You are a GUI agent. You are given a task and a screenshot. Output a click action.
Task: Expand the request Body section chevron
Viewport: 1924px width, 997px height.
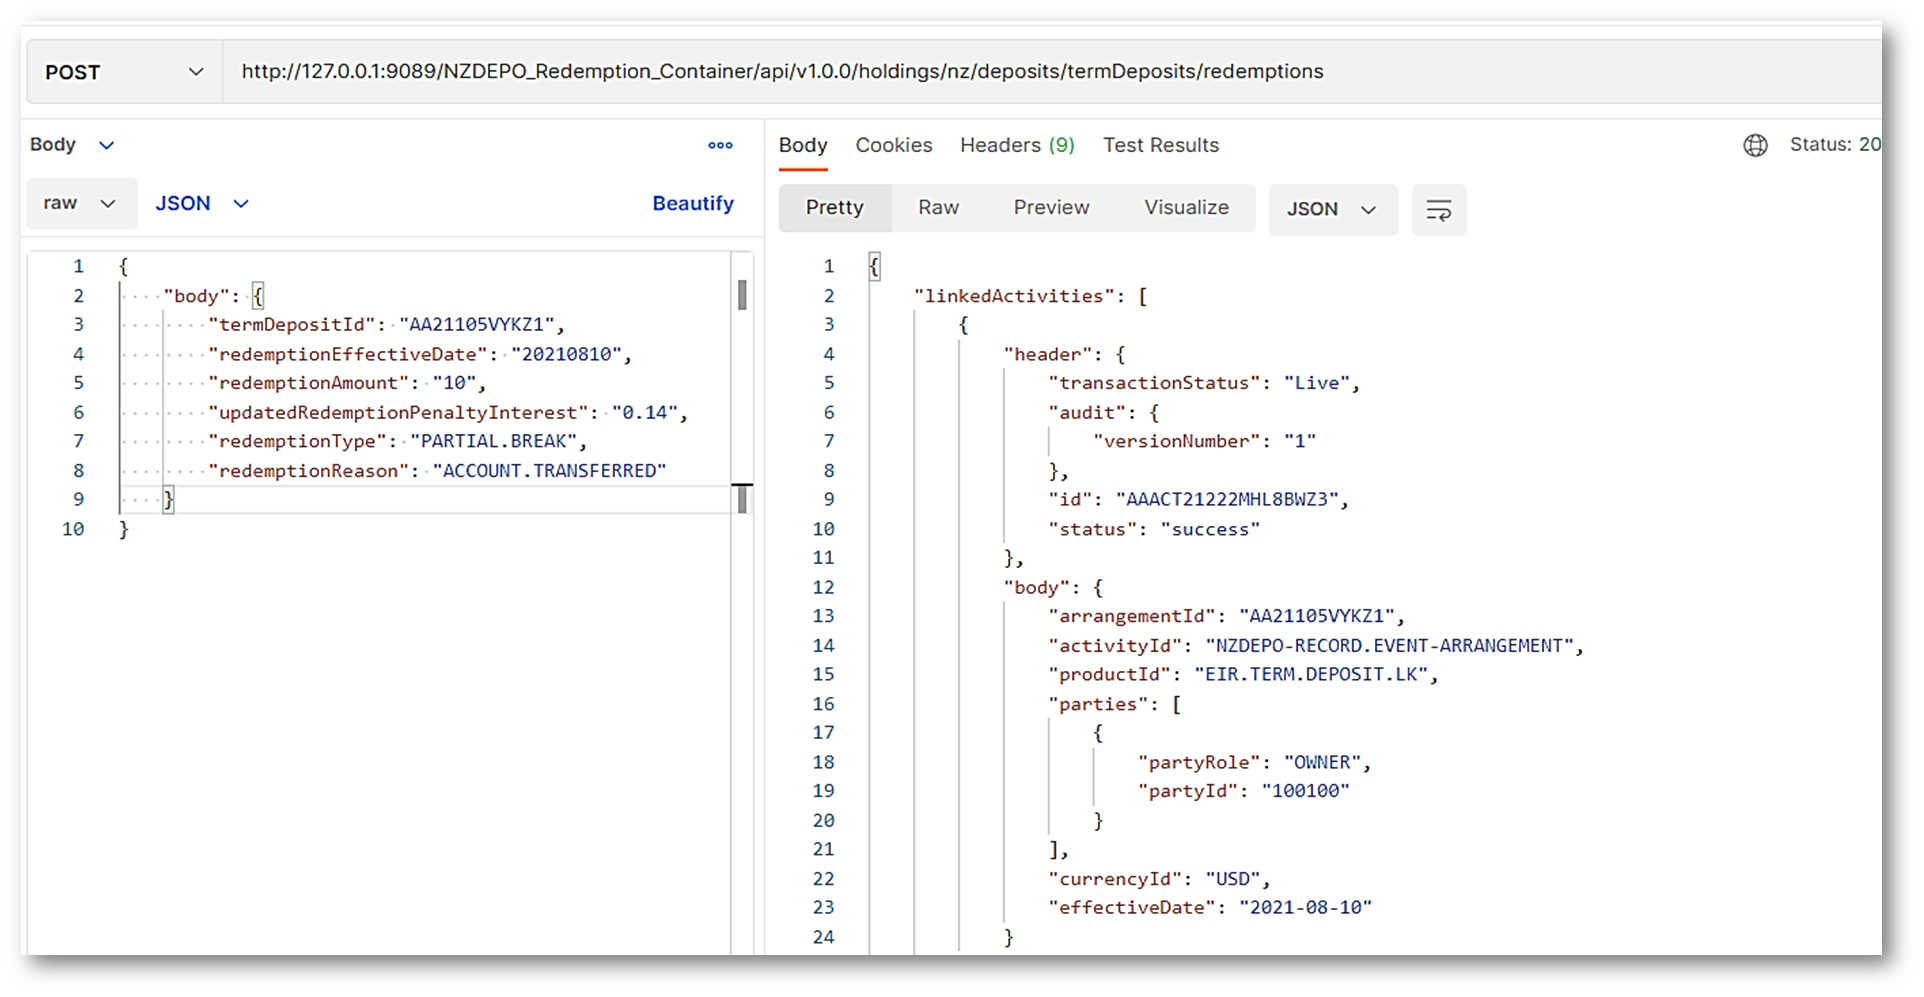106,146
